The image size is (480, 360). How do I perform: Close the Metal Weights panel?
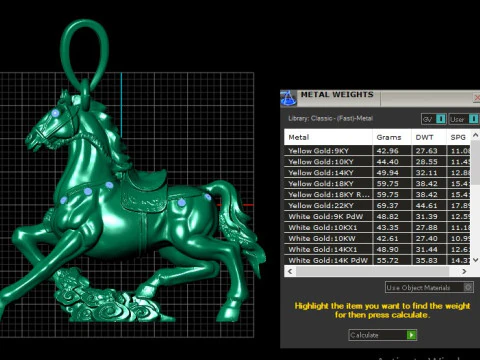point(477,98)
